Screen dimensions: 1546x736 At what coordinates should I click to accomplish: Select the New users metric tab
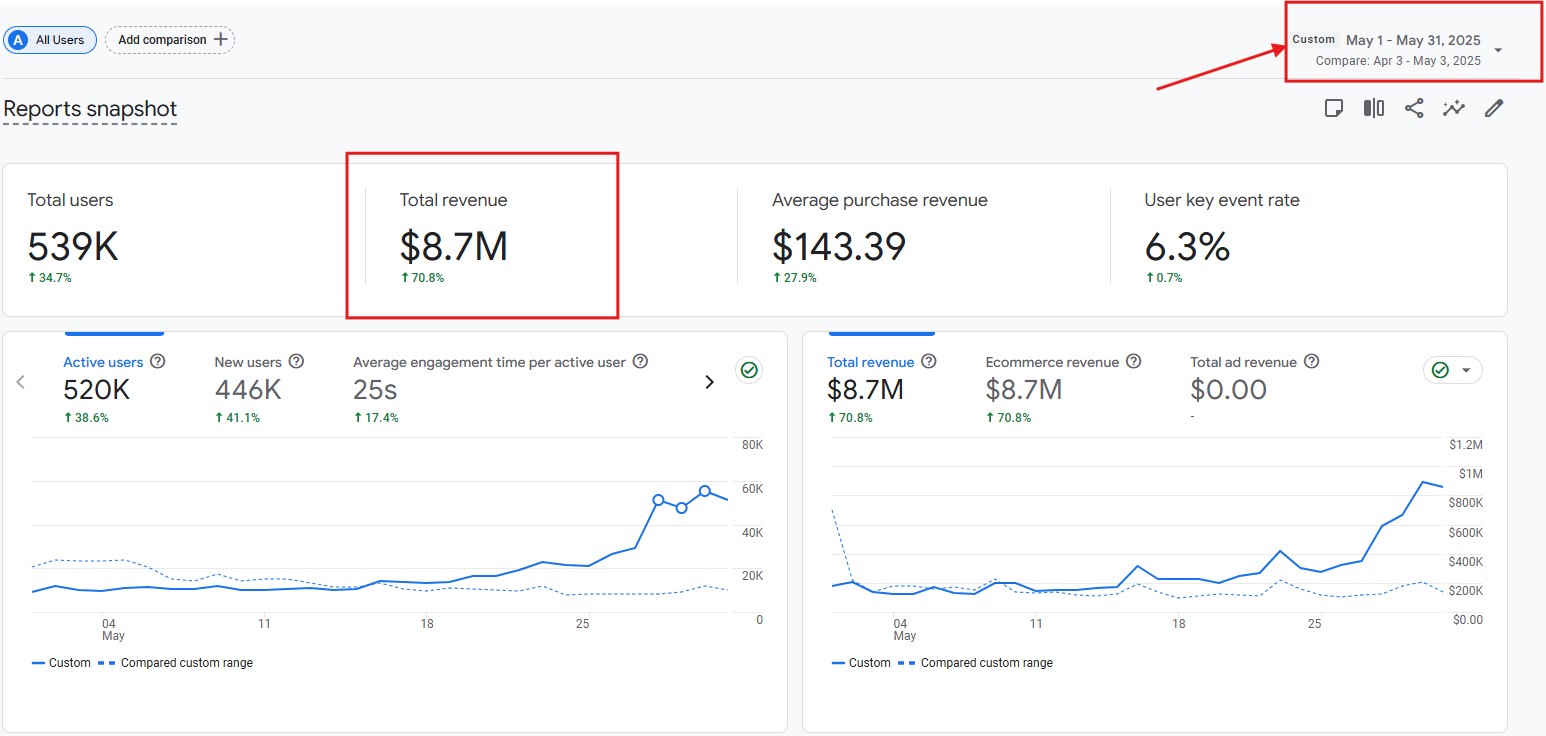click(x=248, y=362)
